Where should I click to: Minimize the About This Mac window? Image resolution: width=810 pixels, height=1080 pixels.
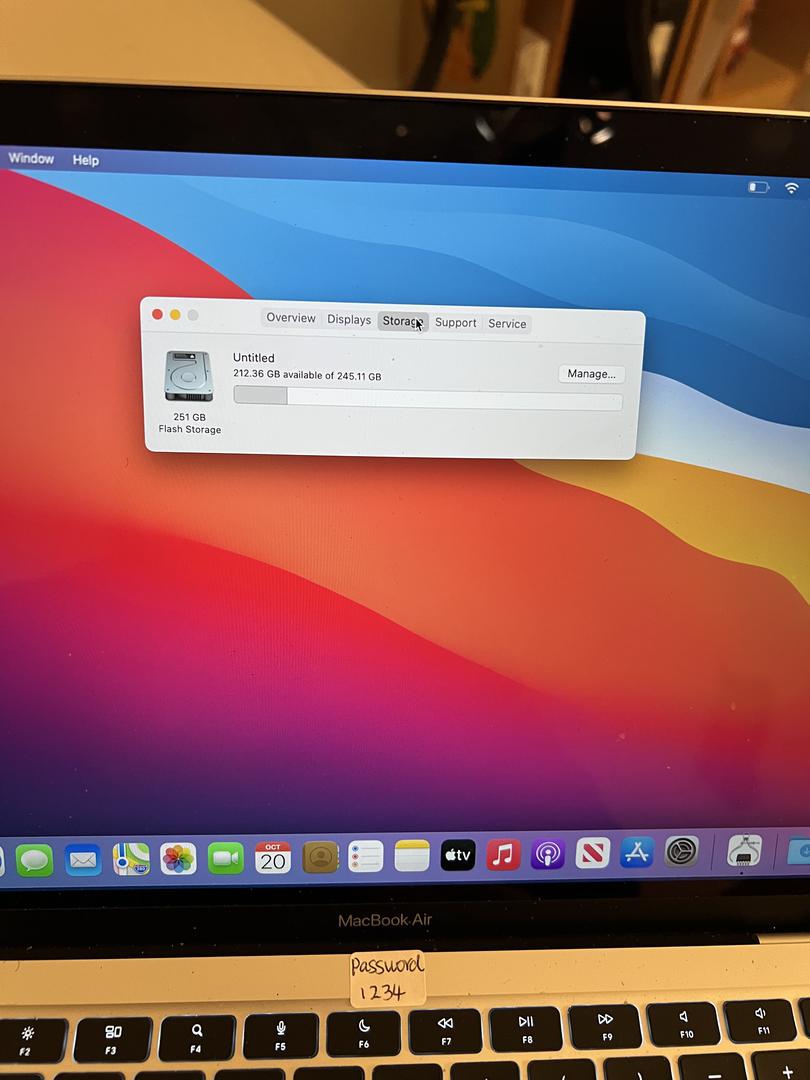coord(175,315)
